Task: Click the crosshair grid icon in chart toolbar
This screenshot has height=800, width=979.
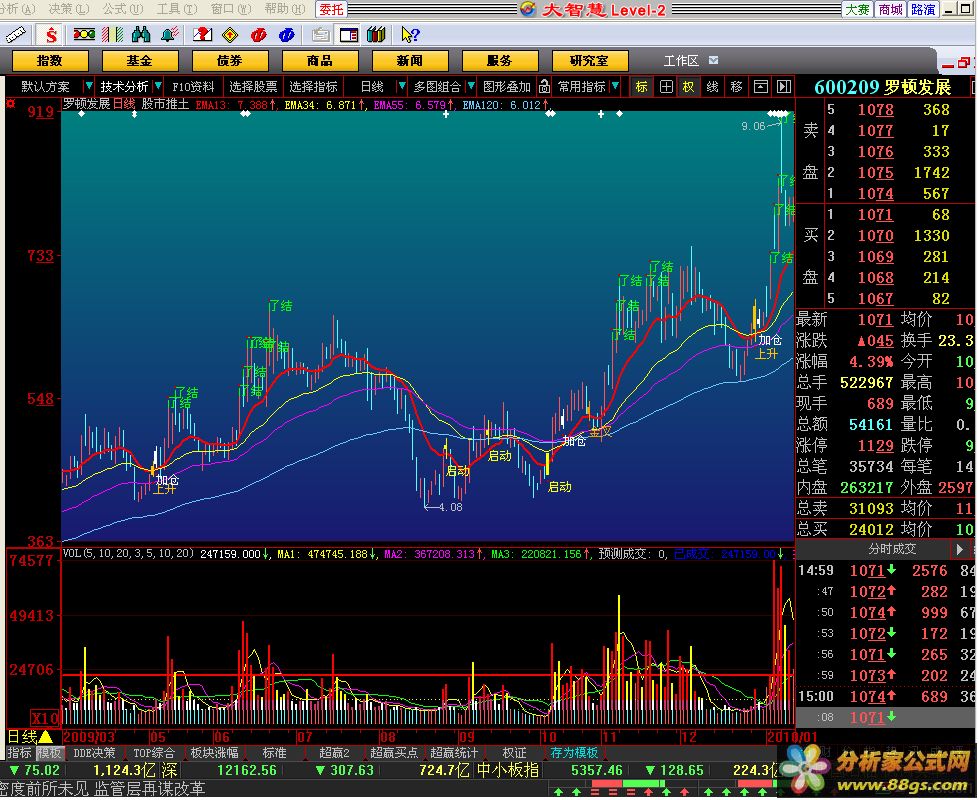Action: (x=666, y=87)
